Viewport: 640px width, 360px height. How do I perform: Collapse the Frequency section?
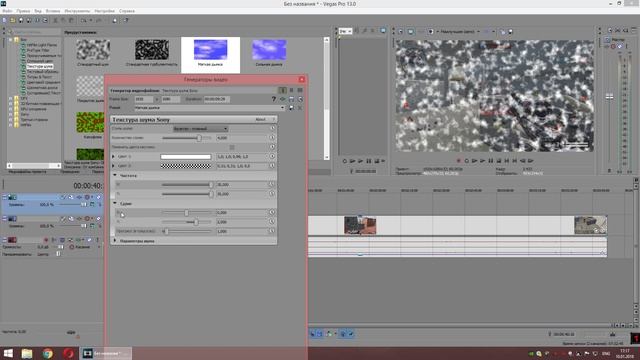[x=115, y=175]
